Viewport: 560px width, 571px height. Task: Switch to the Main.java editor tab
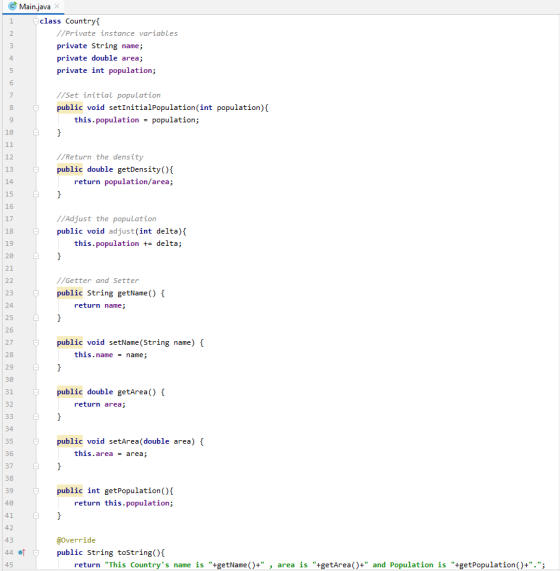33,7
